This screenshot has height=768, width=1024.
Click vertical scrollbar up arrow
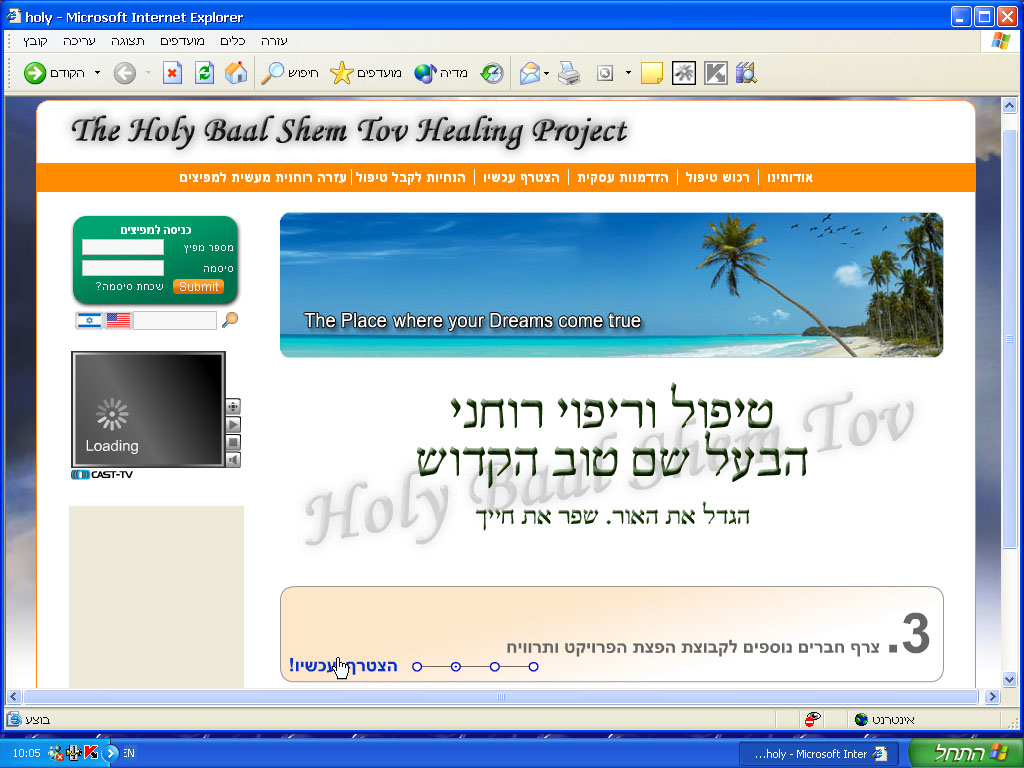1009,105
